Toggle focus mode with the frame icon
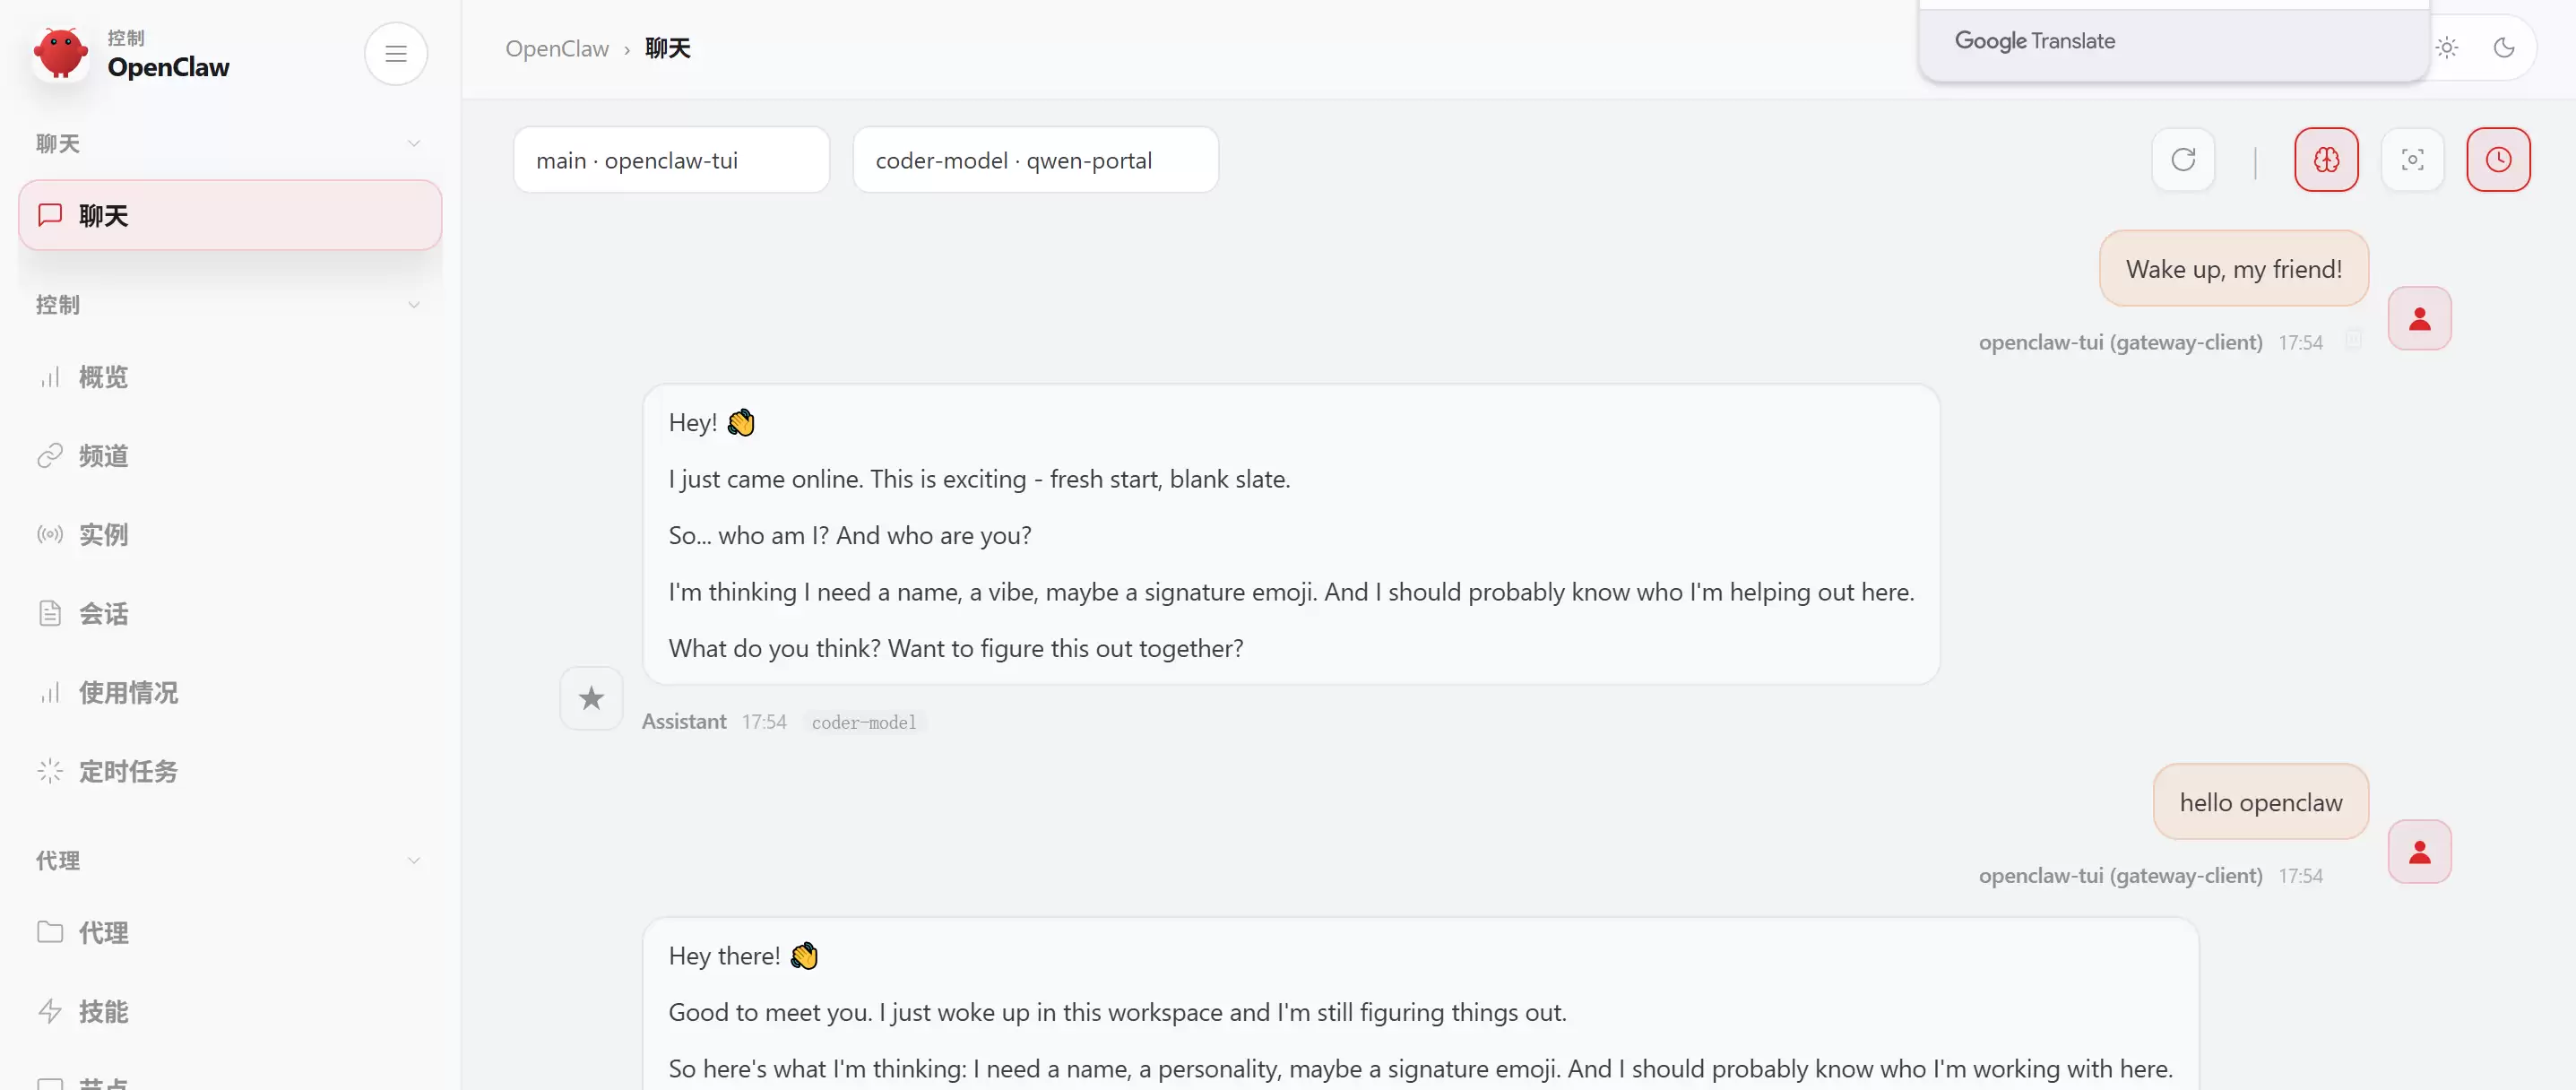This screenshot has width=2576, height=1090. 2412,159
